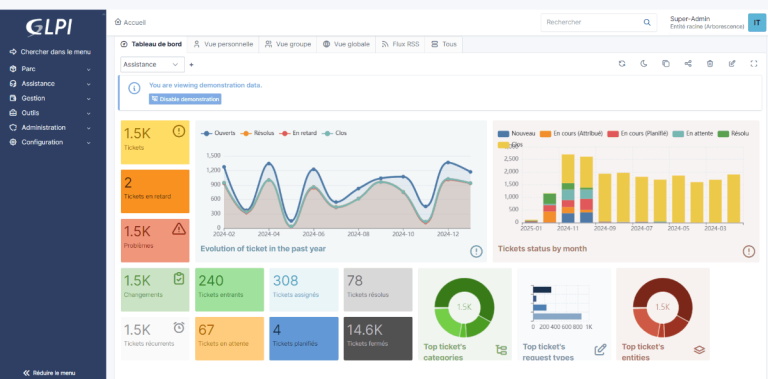
Task: Toggle Résolus series in line chart legend
Action: (x=258, y=133)
